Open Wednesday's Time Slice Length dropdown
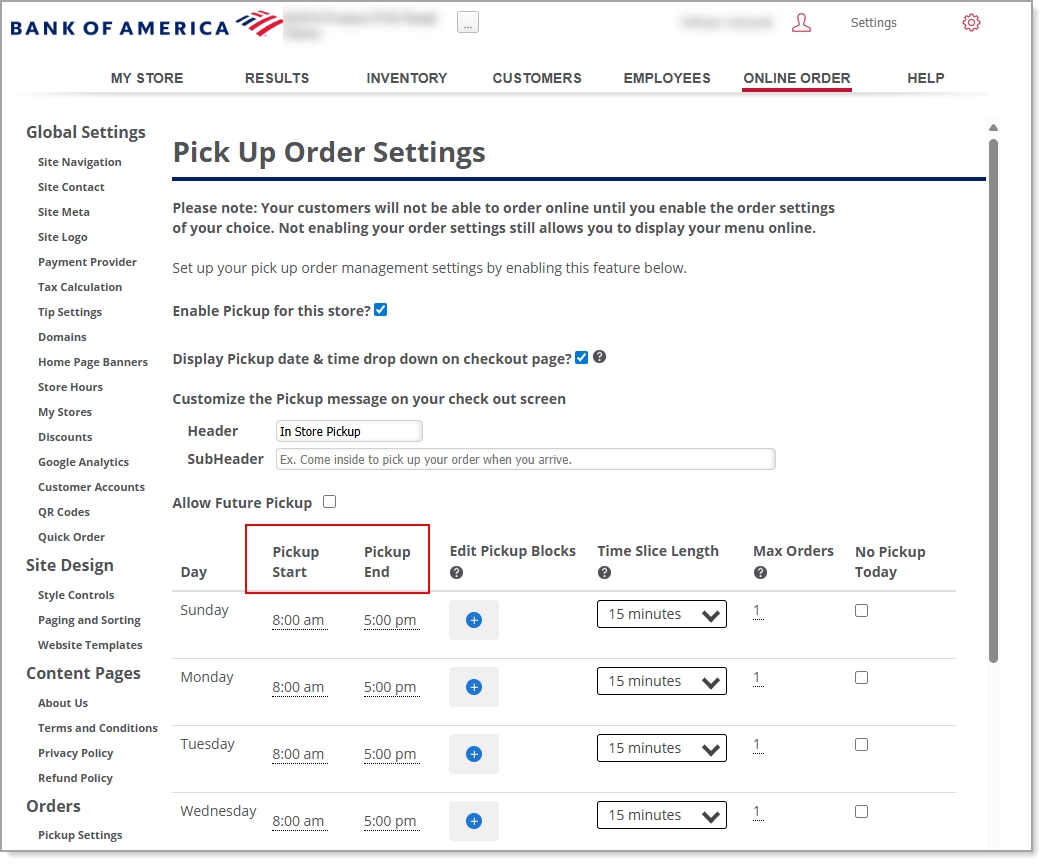 [x=661, y=814]
